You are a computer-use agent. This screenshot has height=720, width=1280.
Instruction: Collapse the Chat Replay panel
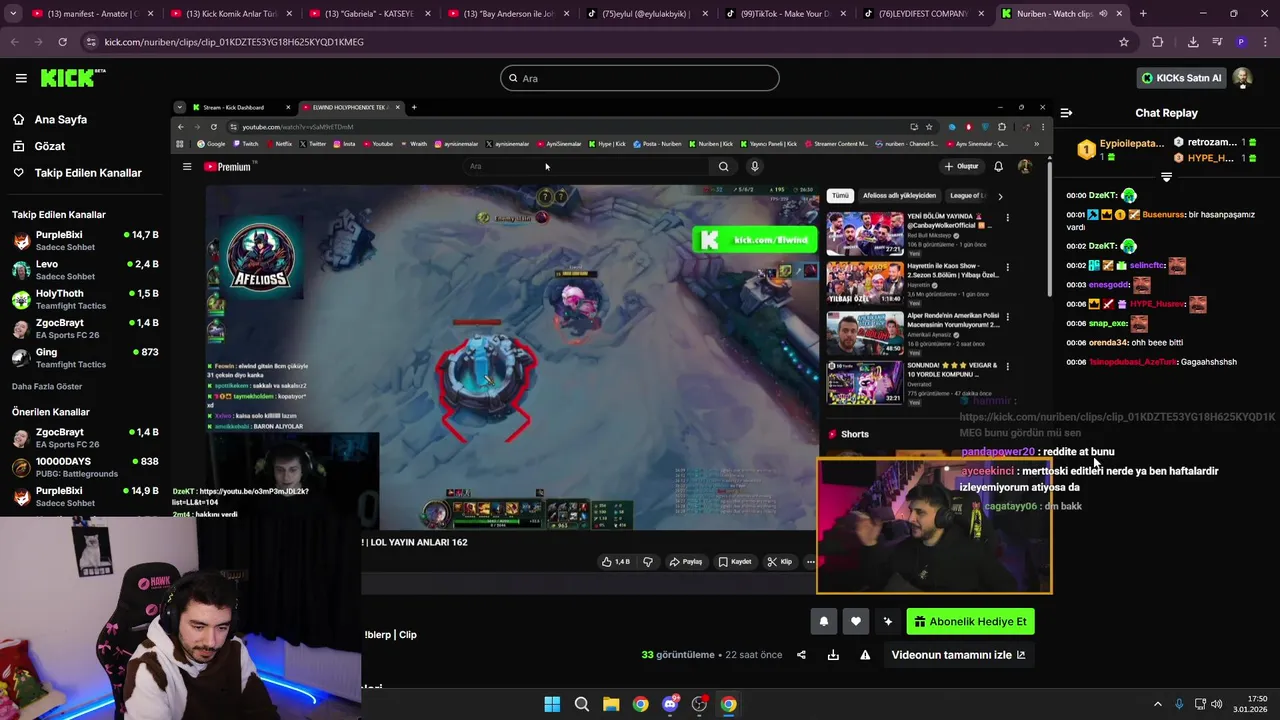click(x=1066, y=113)
